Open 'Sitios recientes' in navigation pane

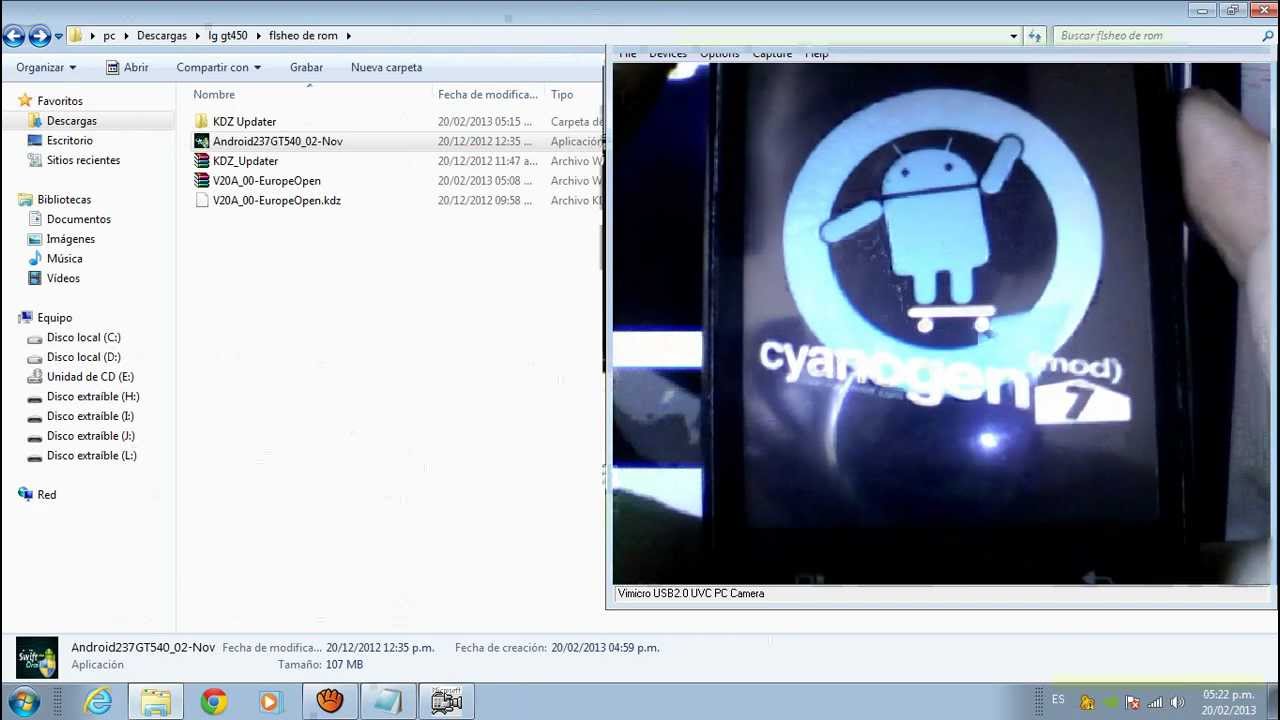(83, 160)
